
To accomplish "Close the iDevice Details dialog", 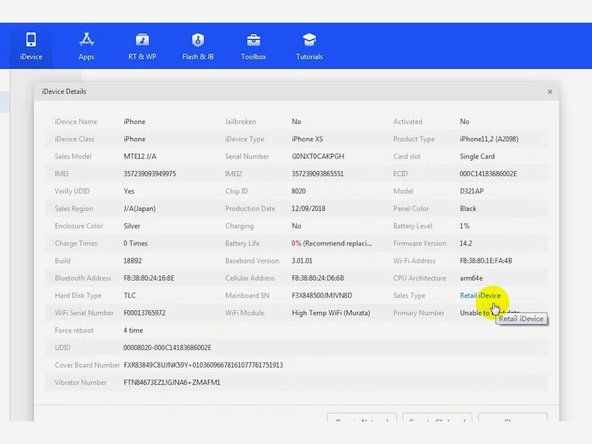I will [550, 92].
